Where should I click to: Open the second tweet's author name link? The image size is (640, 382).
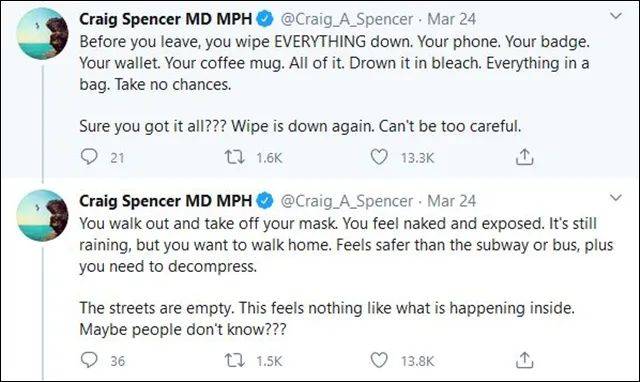point(165,201)
